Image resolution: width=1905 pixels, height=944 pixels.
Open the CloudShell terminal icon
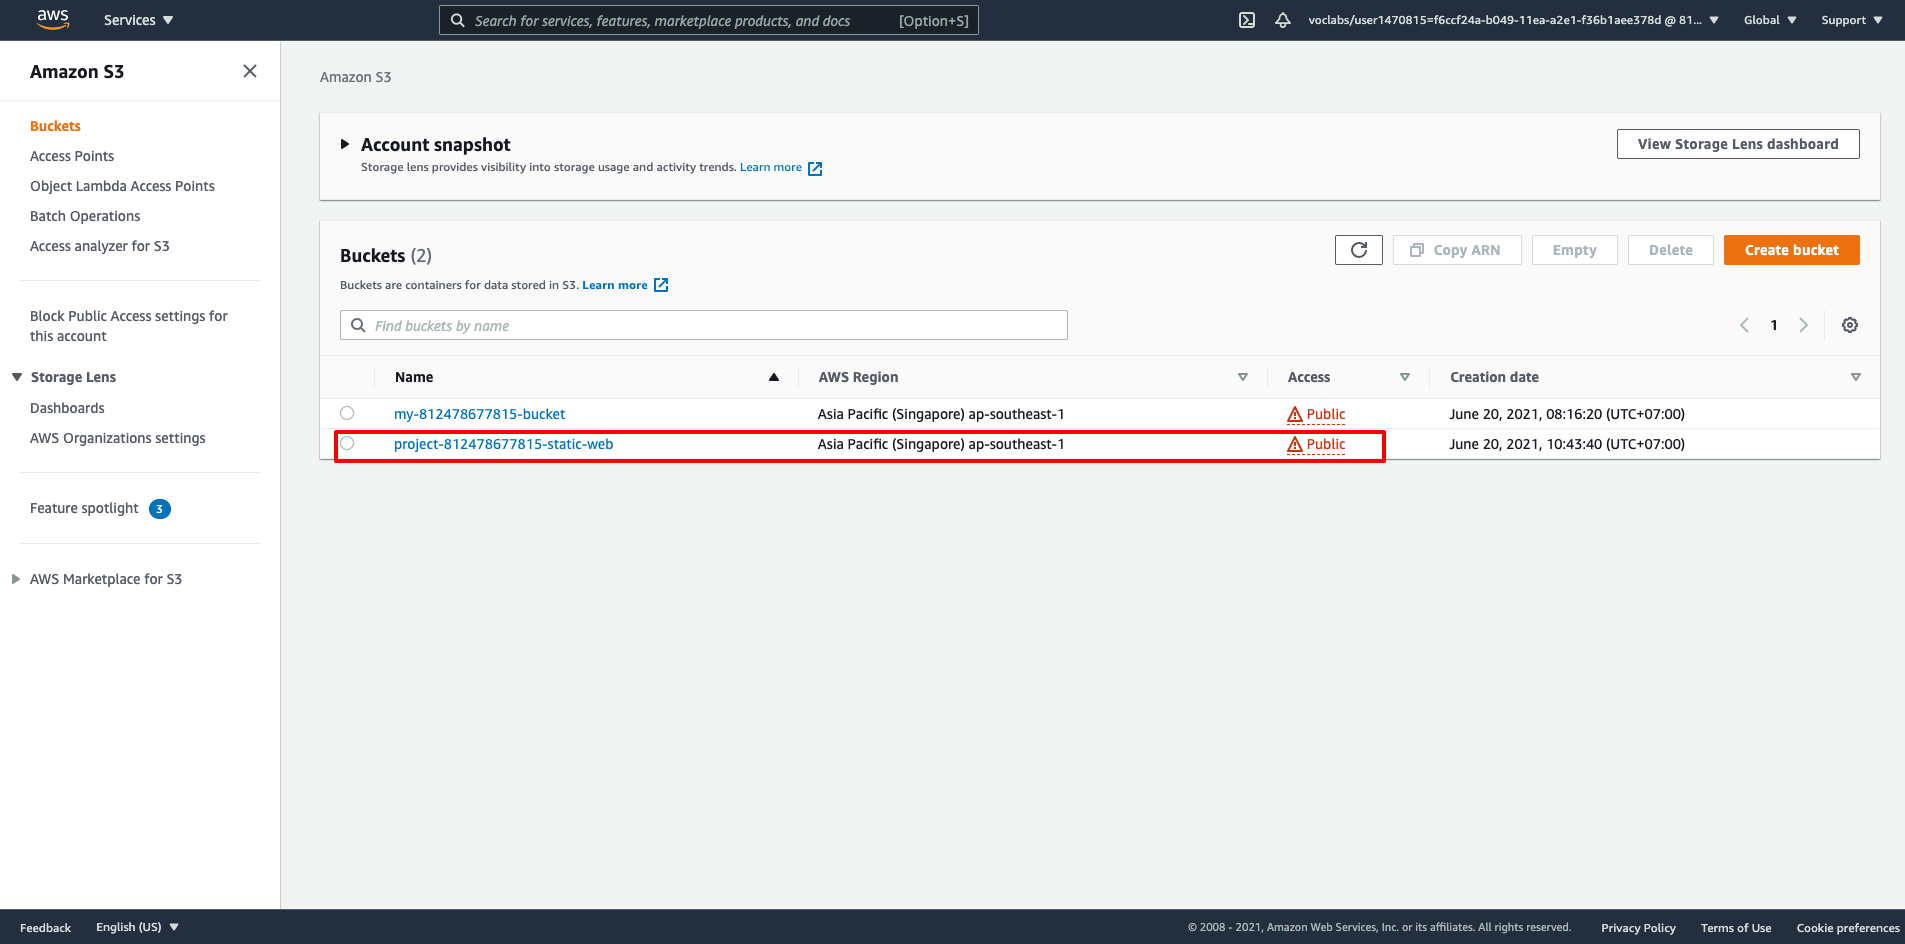coord(1247,20)
